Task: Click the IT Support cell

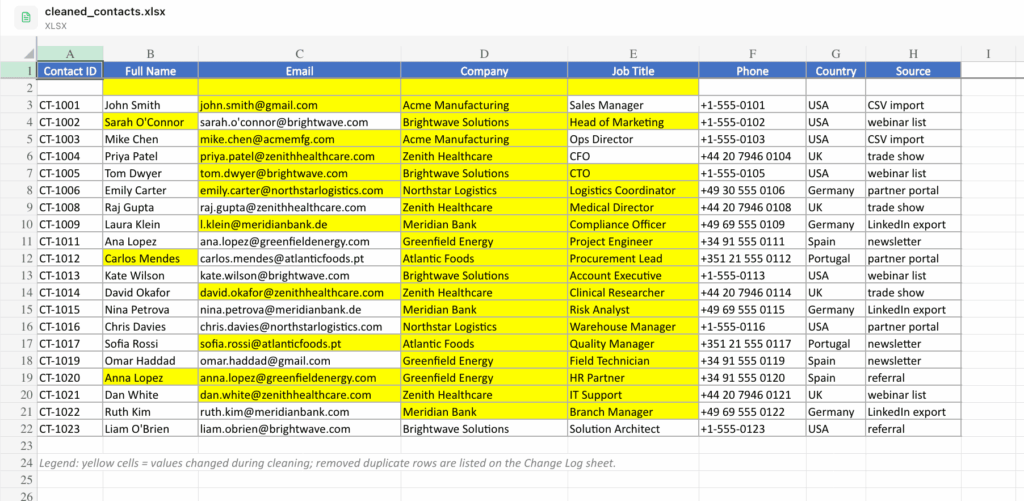Action: (x=633, y=395)
